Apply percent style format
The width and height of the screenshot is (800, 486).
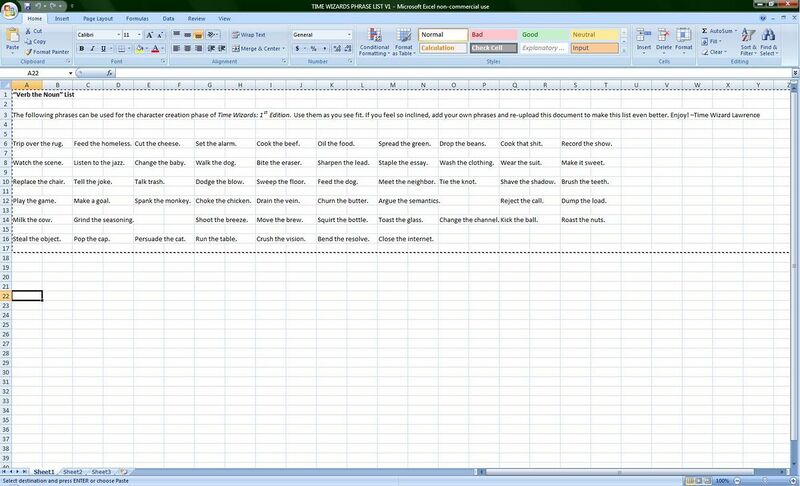(x=313, y=48)
